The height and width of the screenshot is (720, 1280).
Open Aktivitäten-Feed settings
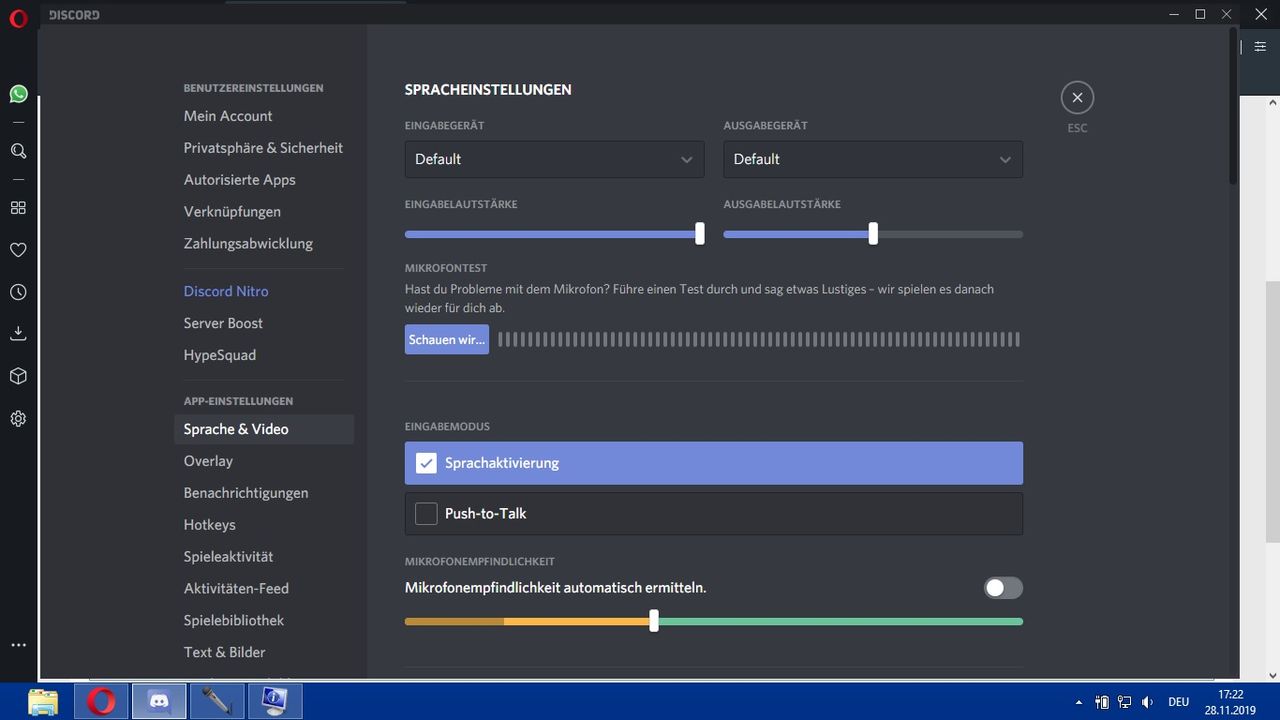click(236, 589)
